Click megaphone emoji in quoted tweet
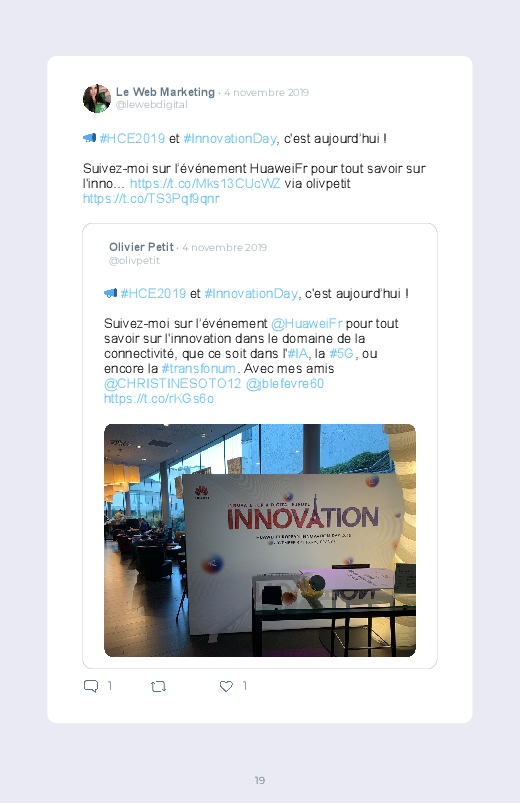Image resolution: width=520 pixels, height=803 pixels. coord(111,293)
